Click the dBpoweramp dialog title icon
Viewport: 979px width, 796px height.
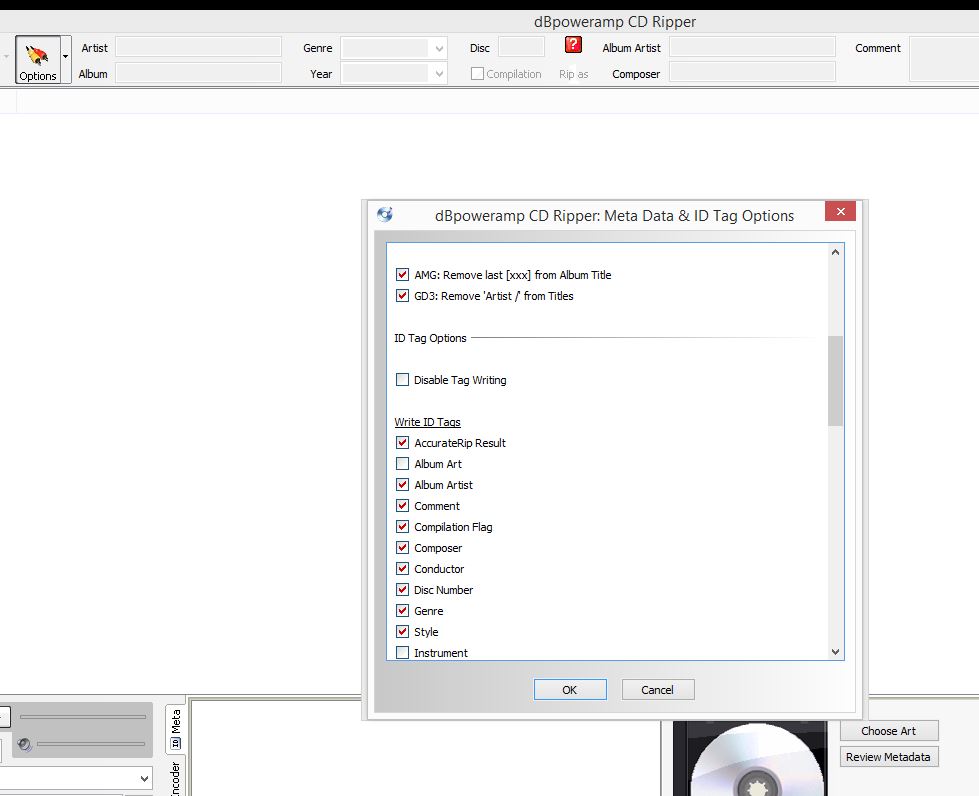point(385,215)
